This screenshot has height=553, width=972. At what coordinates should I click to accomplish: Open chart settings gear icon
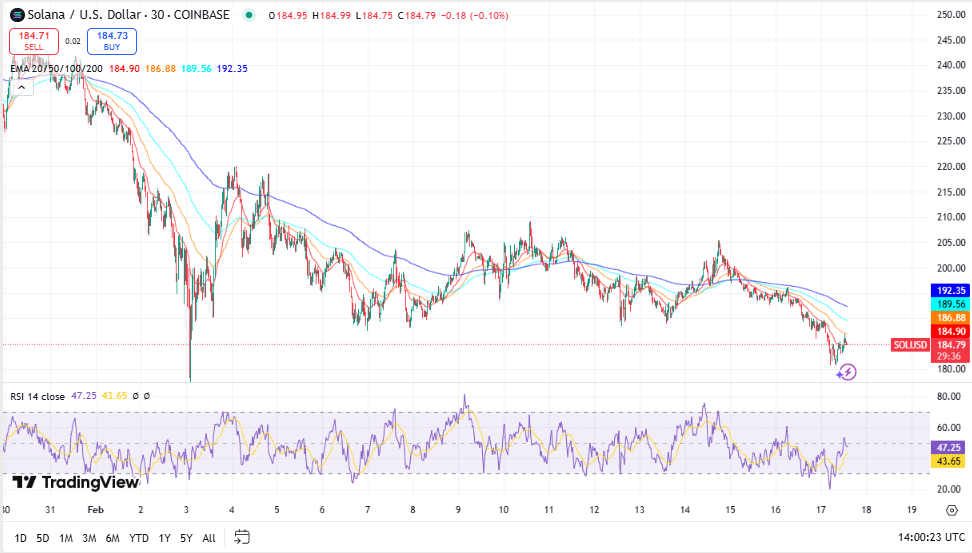tap(952, 510)
